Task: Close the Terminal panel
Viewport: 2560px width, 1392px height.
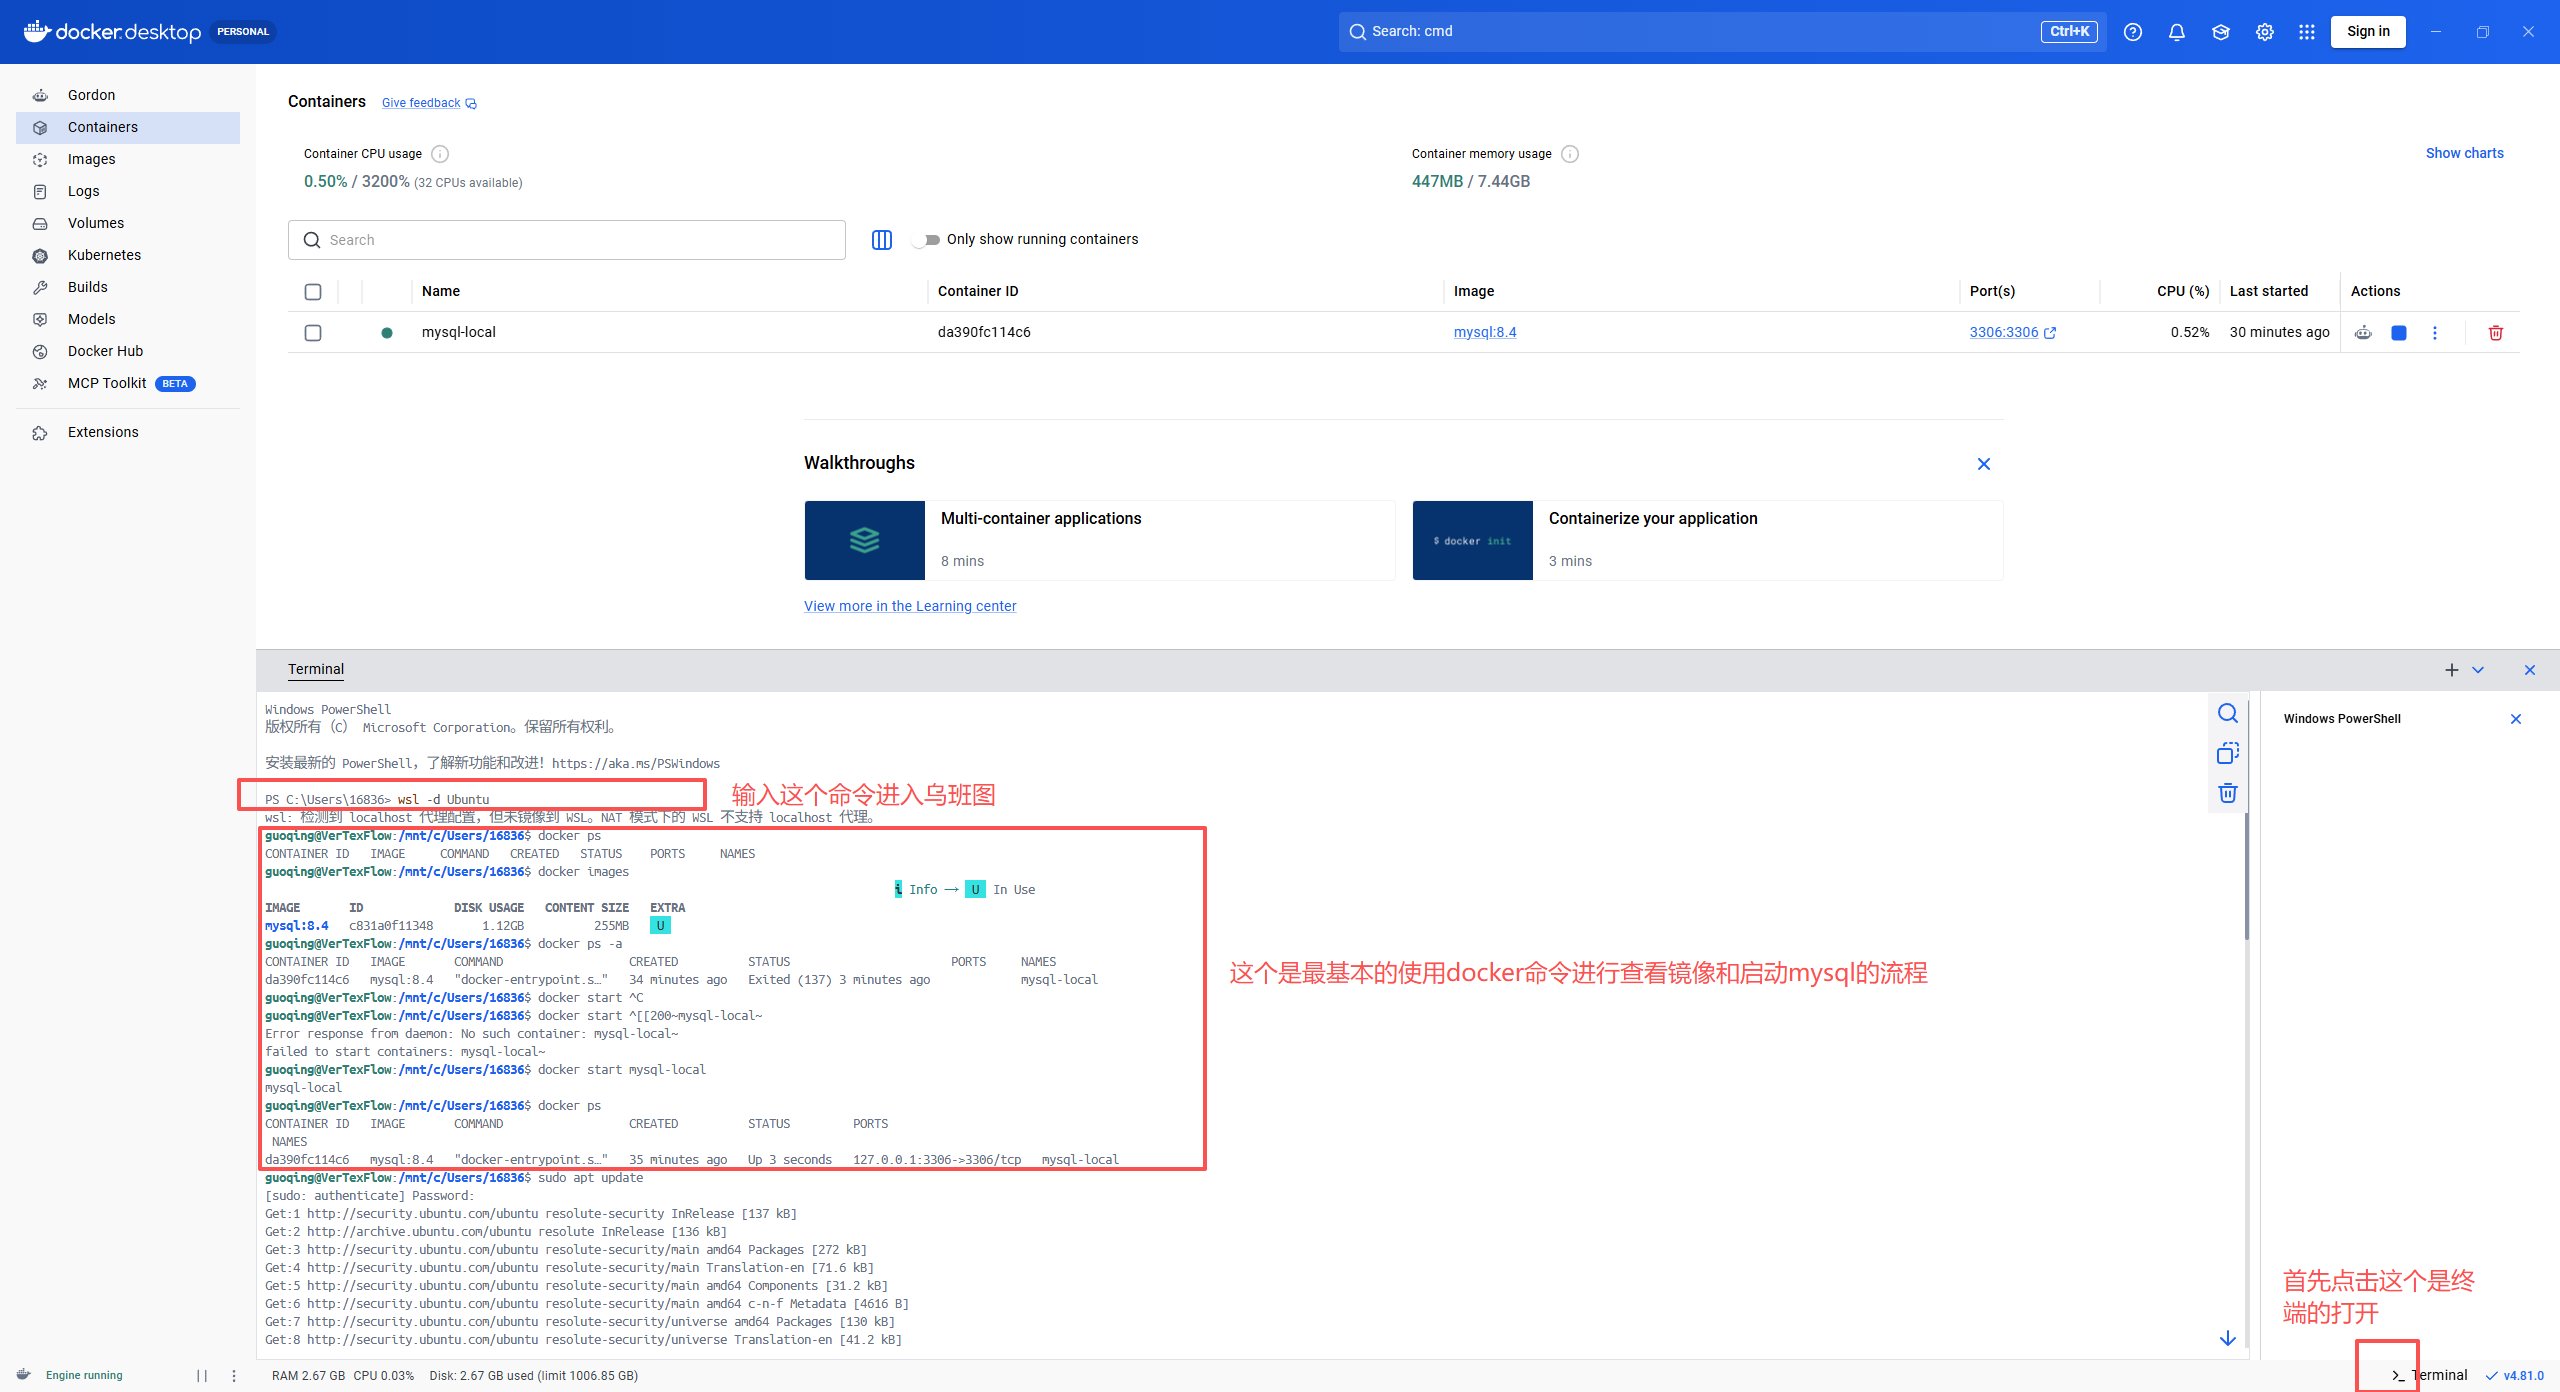Action: (2530, 670)
